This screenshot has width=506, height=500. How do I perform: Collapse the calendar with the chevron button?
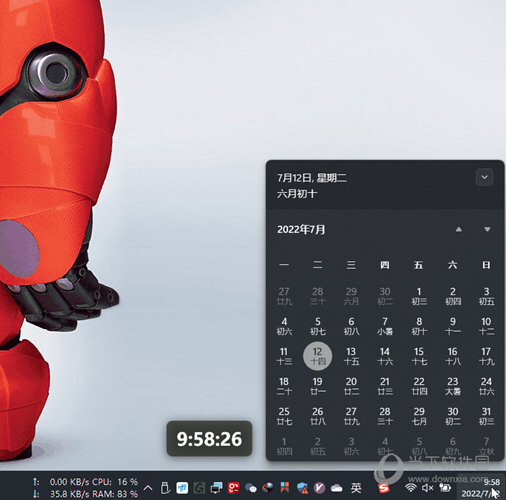coord(484,177)
